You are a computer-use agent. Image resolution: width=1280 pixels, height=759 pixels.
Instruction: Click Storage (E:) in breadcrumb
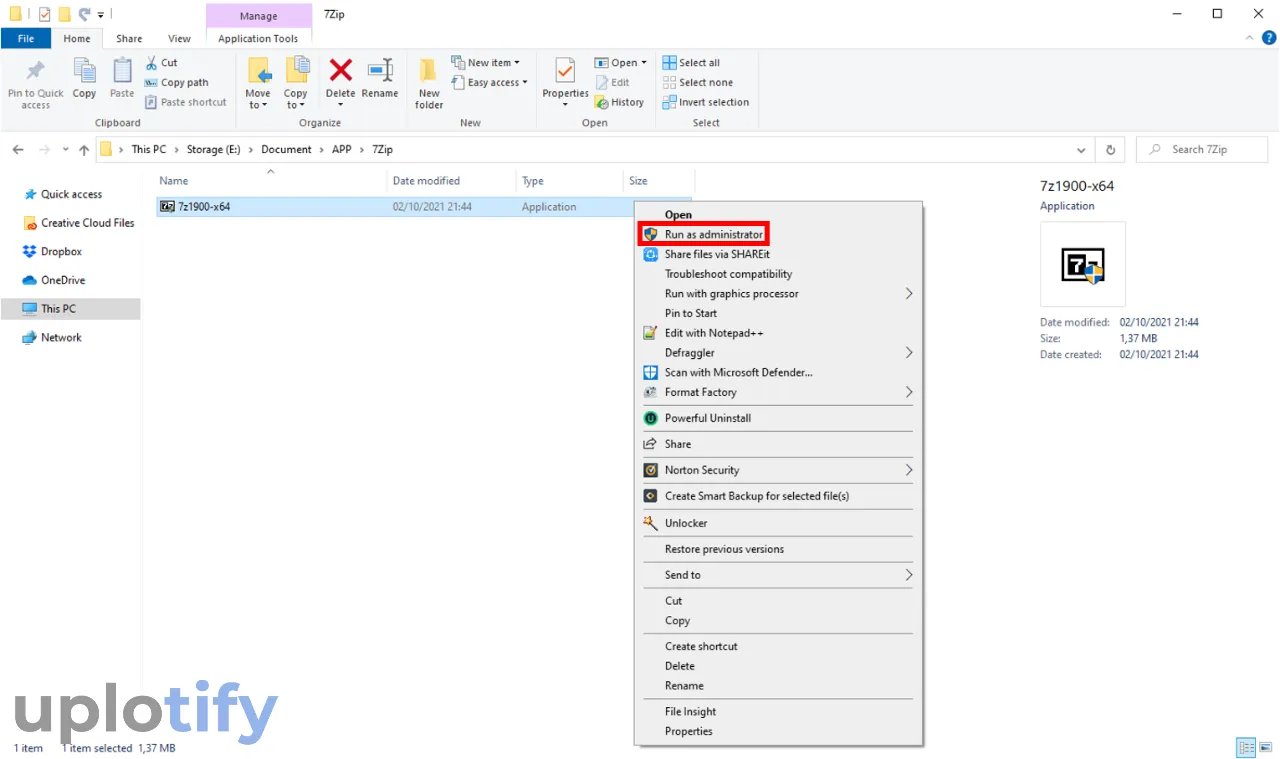point(214,150)
